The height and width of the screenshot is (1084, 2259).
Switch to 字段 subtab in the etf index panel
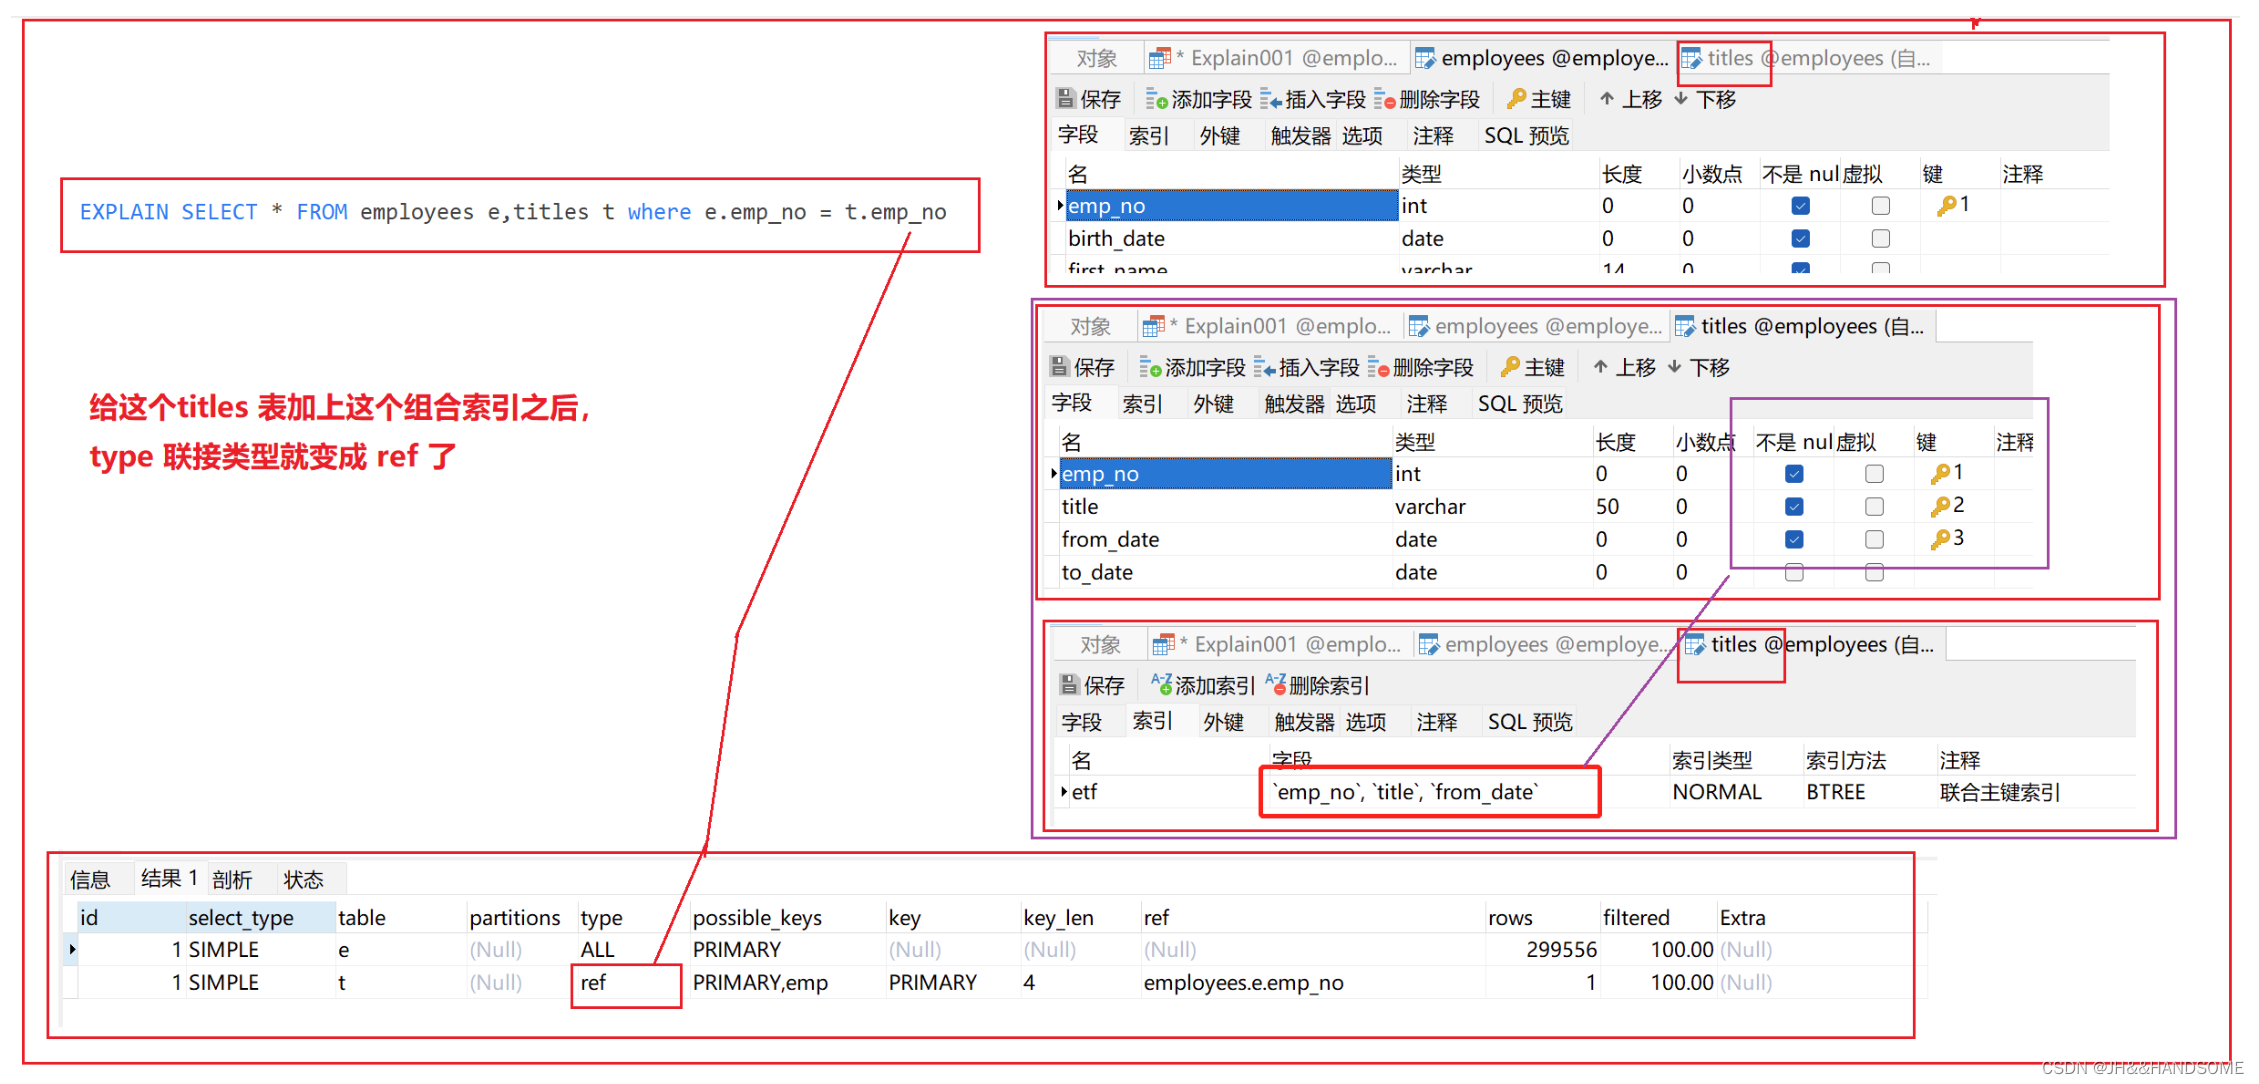(1081, 722)
